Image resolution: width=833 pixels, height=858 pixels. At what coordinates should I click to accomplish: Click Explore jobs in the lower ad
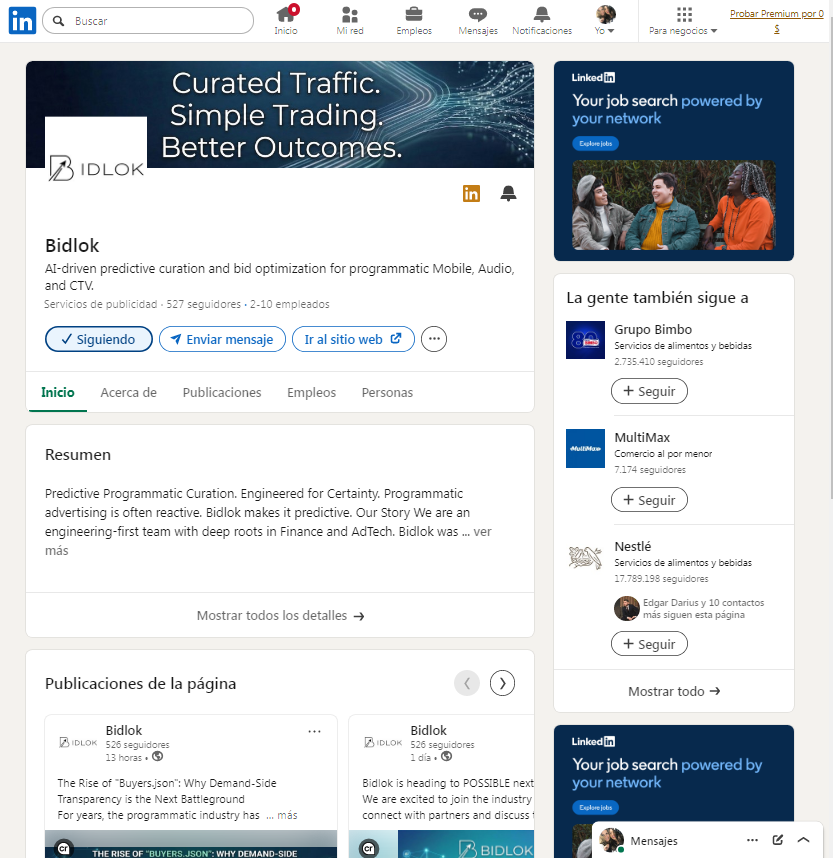(x=595, y=808)
